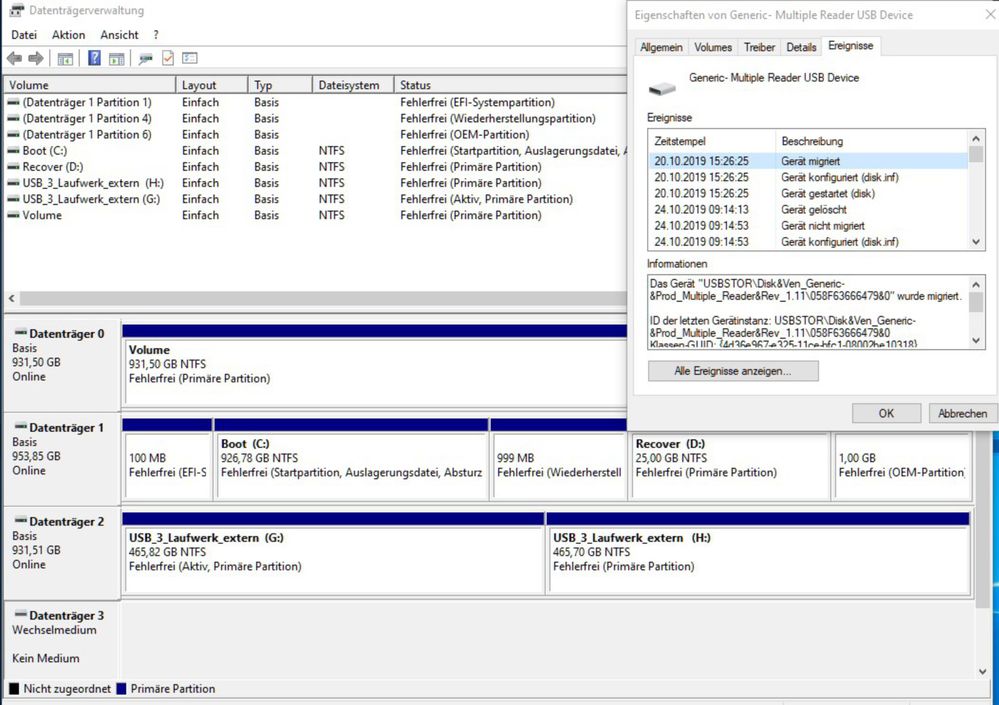Image resolution: width=999 pixels, height=705 pixels.
Task: Open the Ansicht menu
Action: [119, 35]
